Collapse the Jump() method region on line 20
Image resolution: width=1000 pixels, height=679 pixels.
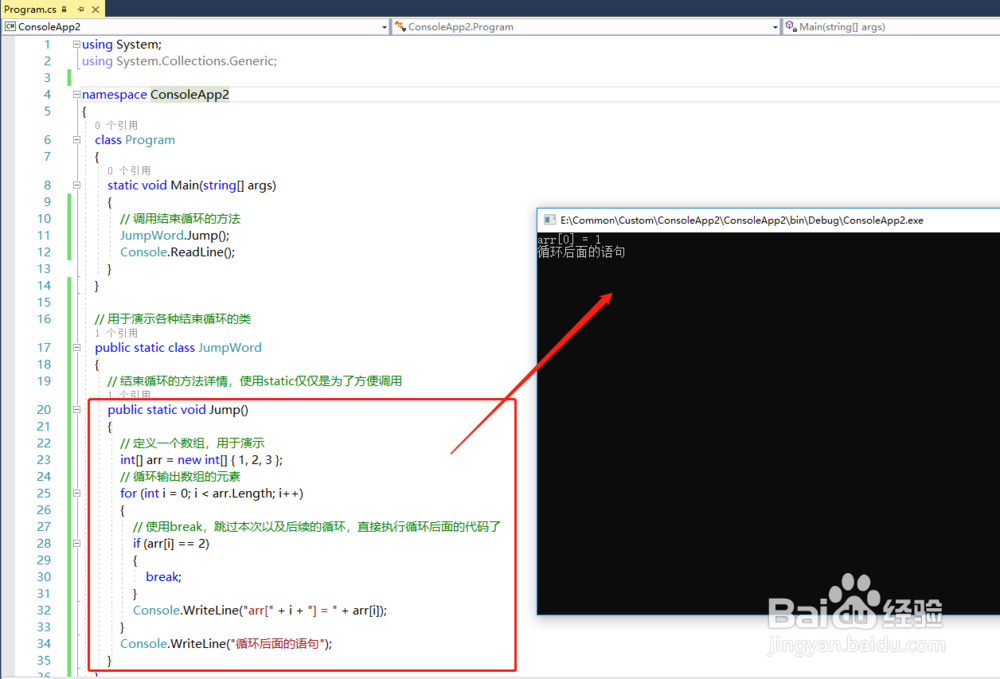pyautogui.click(x=77, y=409)
